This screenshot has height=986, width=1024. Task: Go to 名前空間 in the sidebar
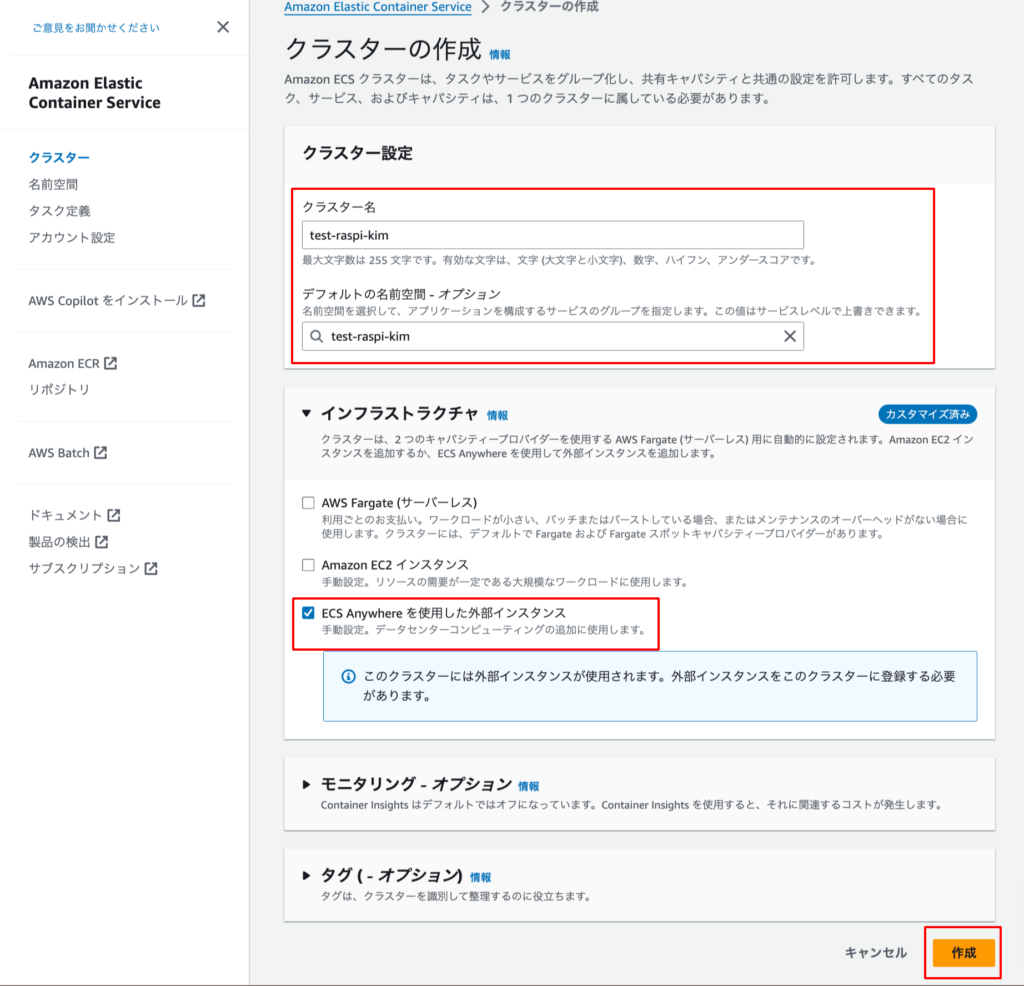pos(53,184)
